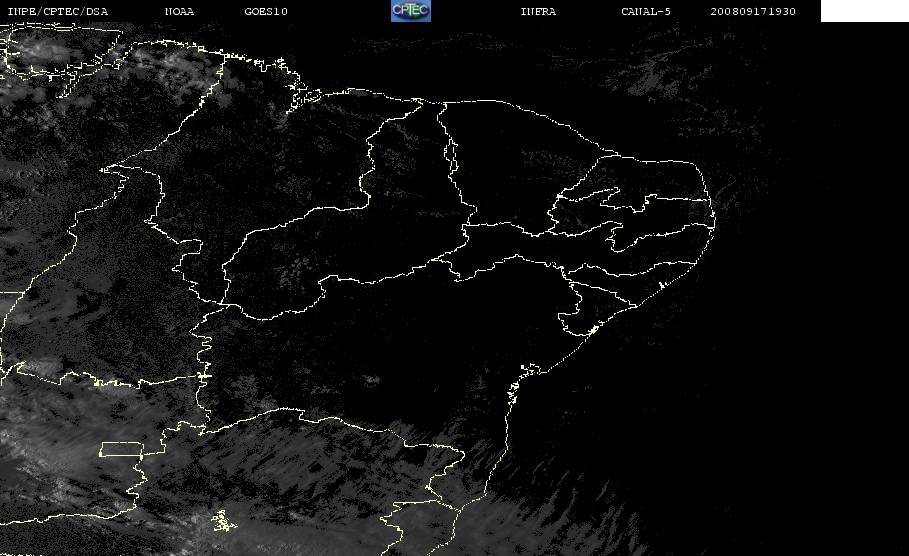Click the INPE/CPTEC/DSA header label
Screen dimensions: 909x556
point(57,11)
